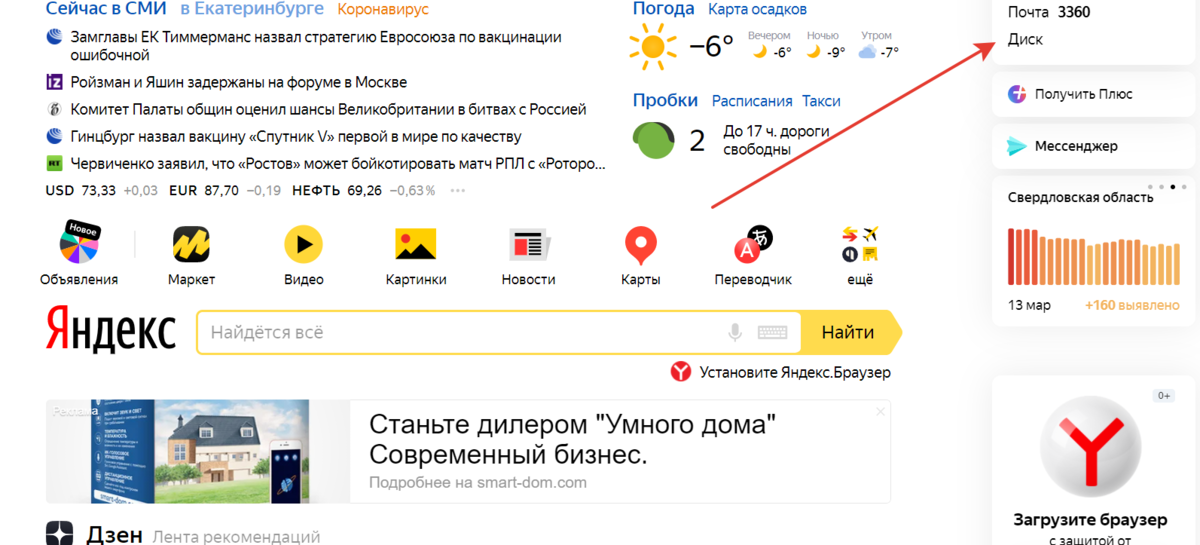The width and height of the screenshot is (1200, 545).
Task: Click the green traffic level indicator
Action: click(x=654, y=140)
